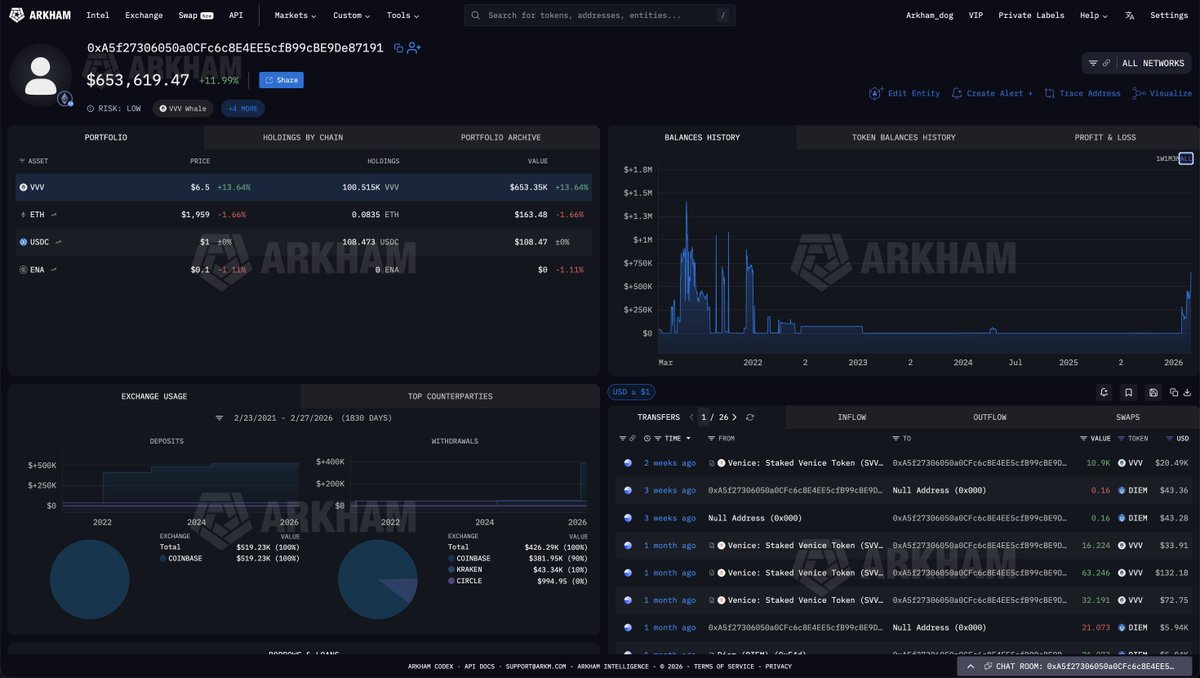Image resolution: width=1200 pixels, height=678 pixels.
Task: Open the Tools dropdown menu
Action: [x=403, y=15]
